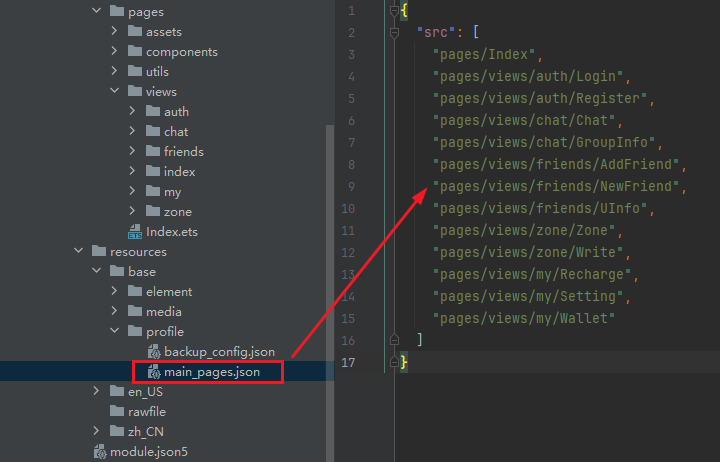Expand the components folder chevron
Screen dimensions: 720x462
(x=114, y=51)
